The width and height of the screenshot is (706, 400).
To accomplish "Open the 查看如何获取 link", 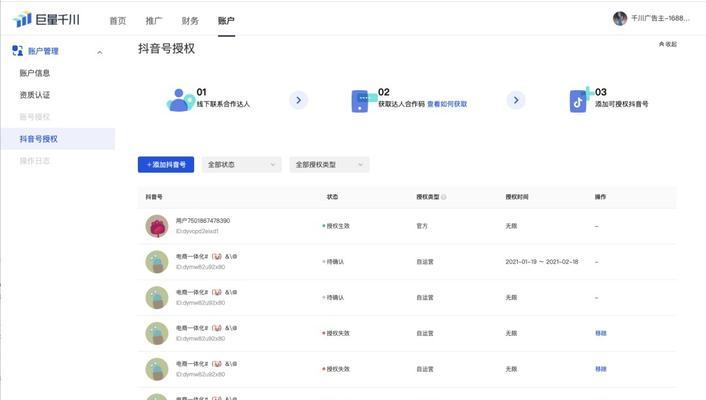I will (x=447, y=104).
